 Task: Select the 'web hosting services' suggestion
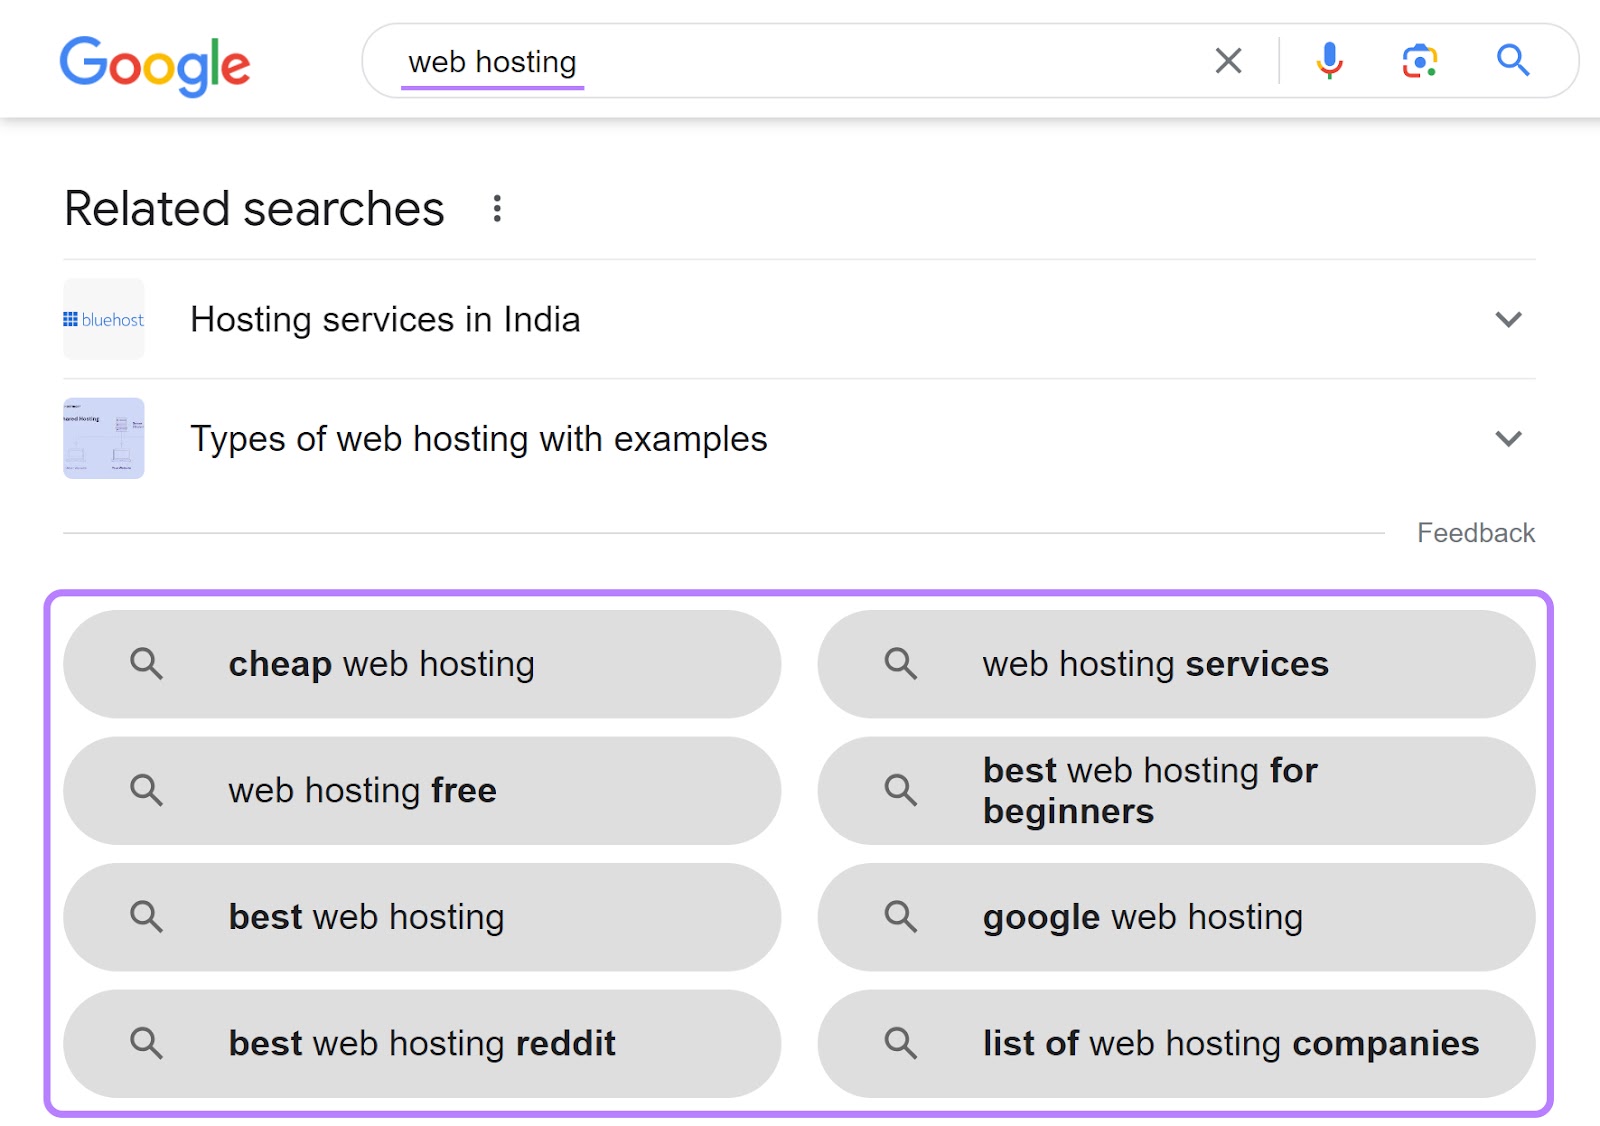(1155, 663)
